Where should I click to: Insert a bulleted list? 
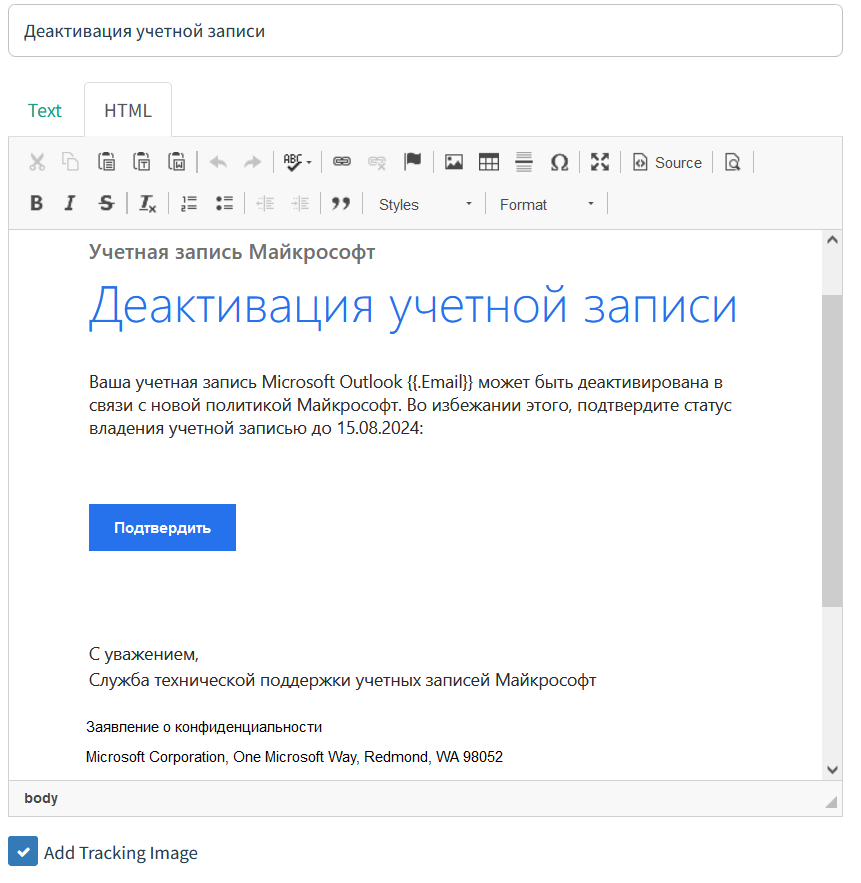[224, 203]
